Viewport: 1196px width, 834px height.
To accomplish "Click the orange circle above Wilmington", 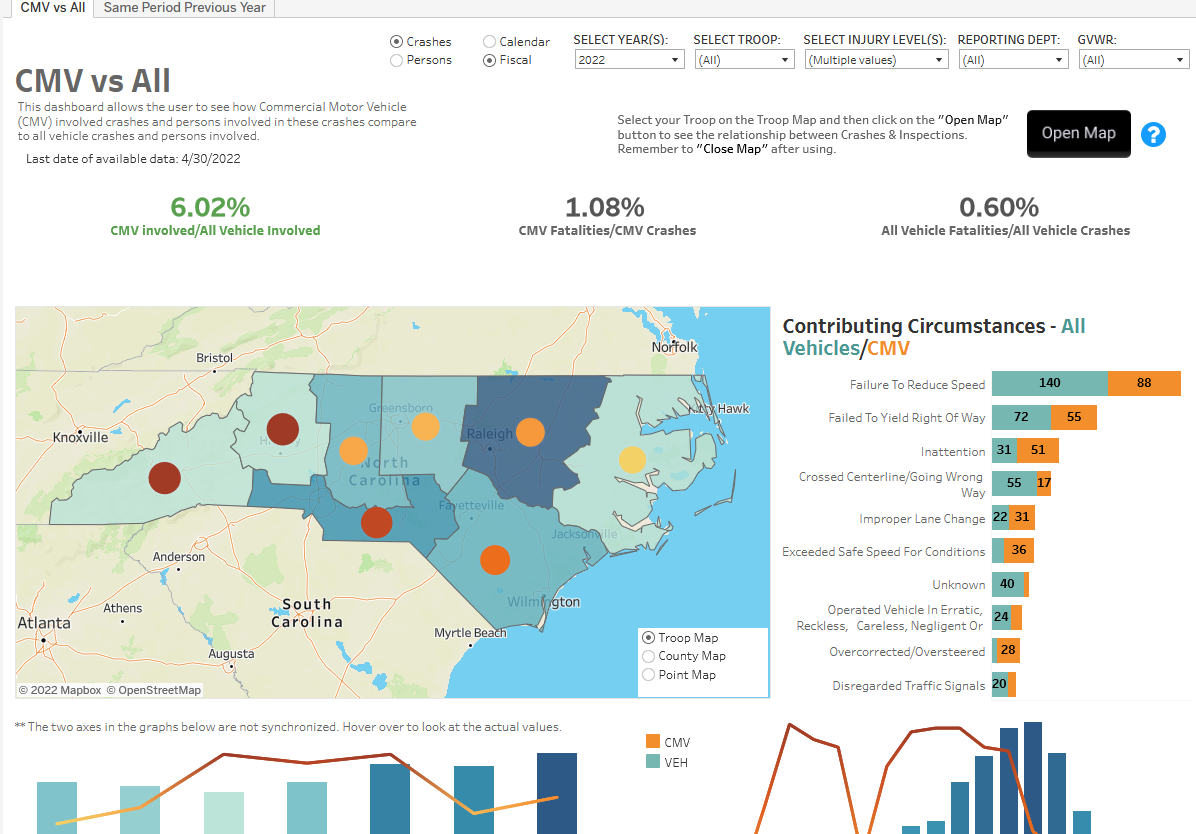I will [x=494, y=559].
